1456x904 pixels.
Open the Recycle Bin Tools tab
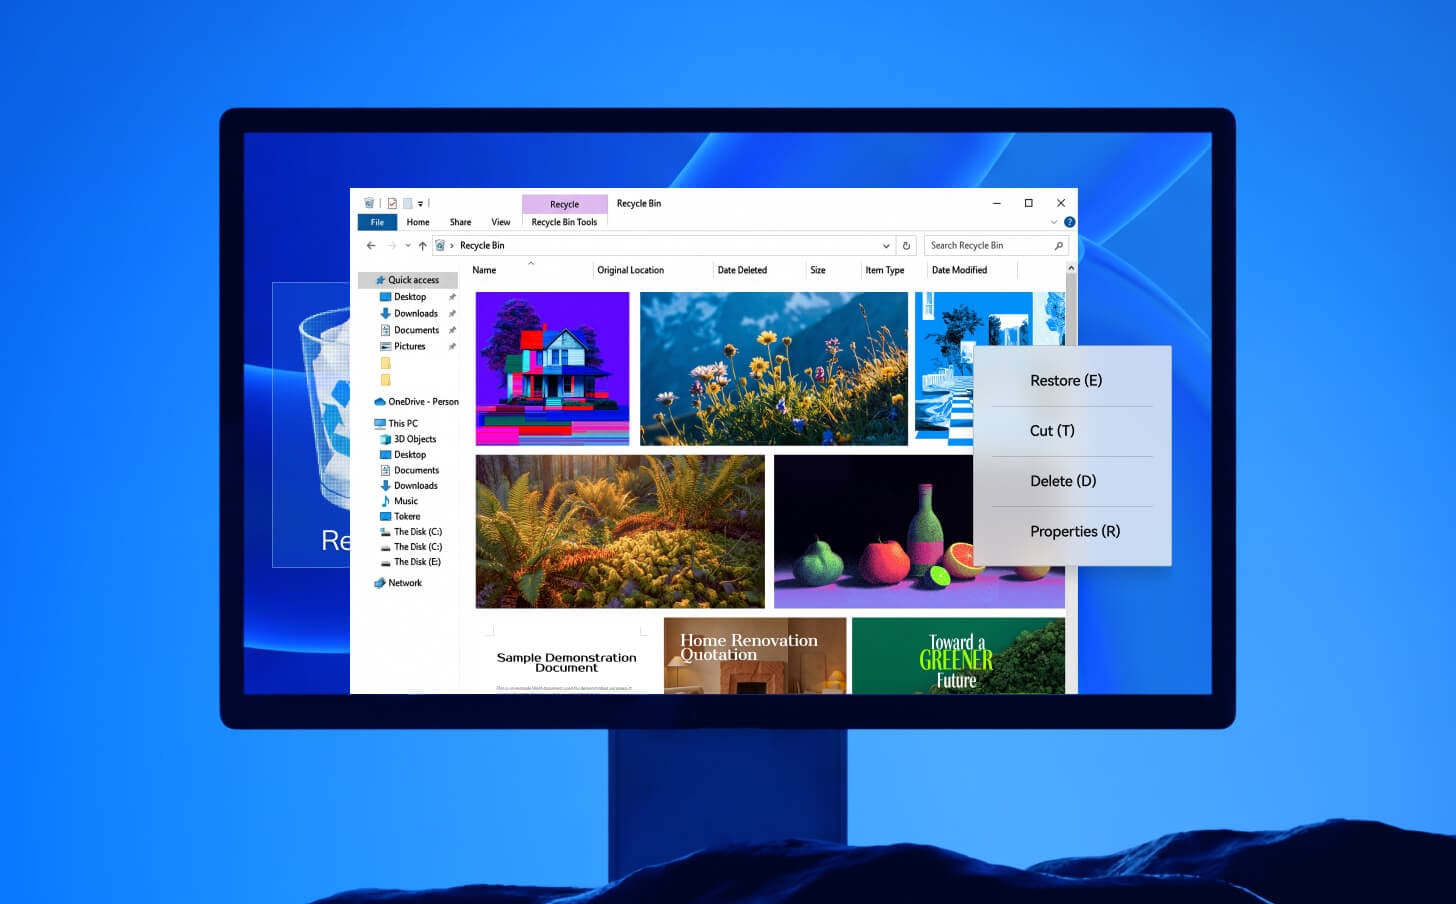click(564, 222)
